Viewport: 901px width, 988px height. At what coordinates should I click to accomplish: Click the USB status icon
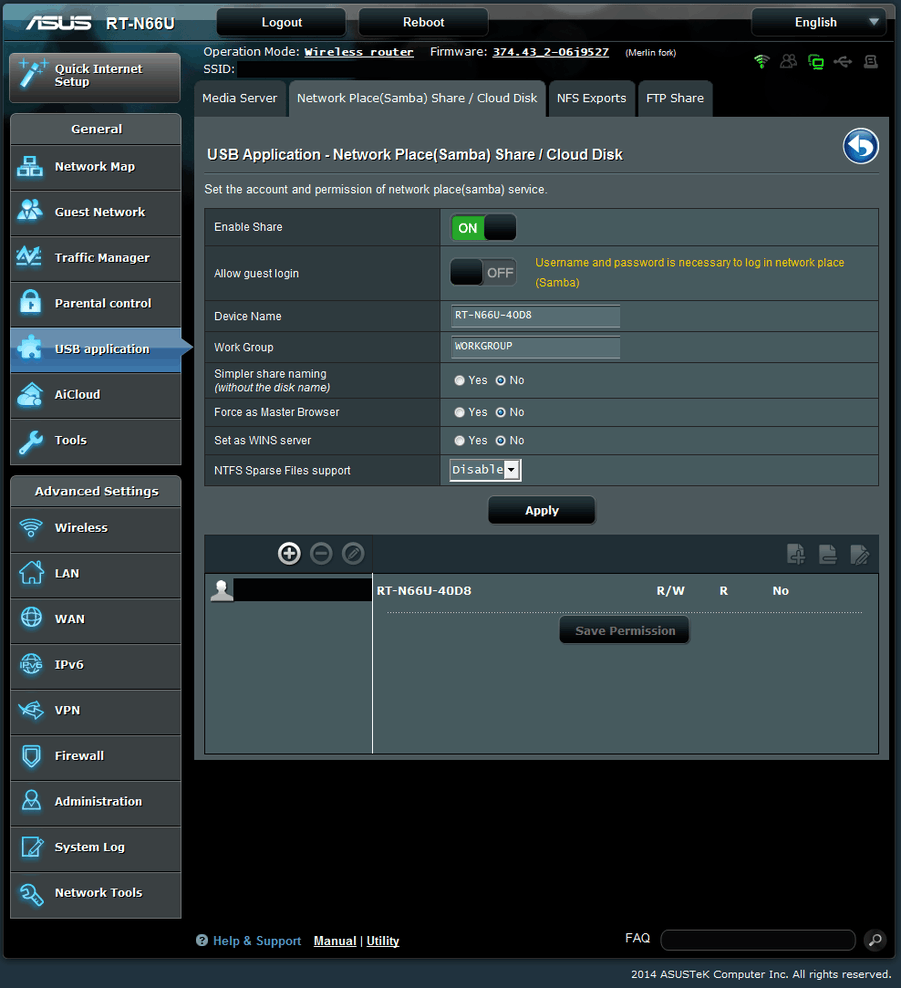pyautogui.click(x=843, y=61)
